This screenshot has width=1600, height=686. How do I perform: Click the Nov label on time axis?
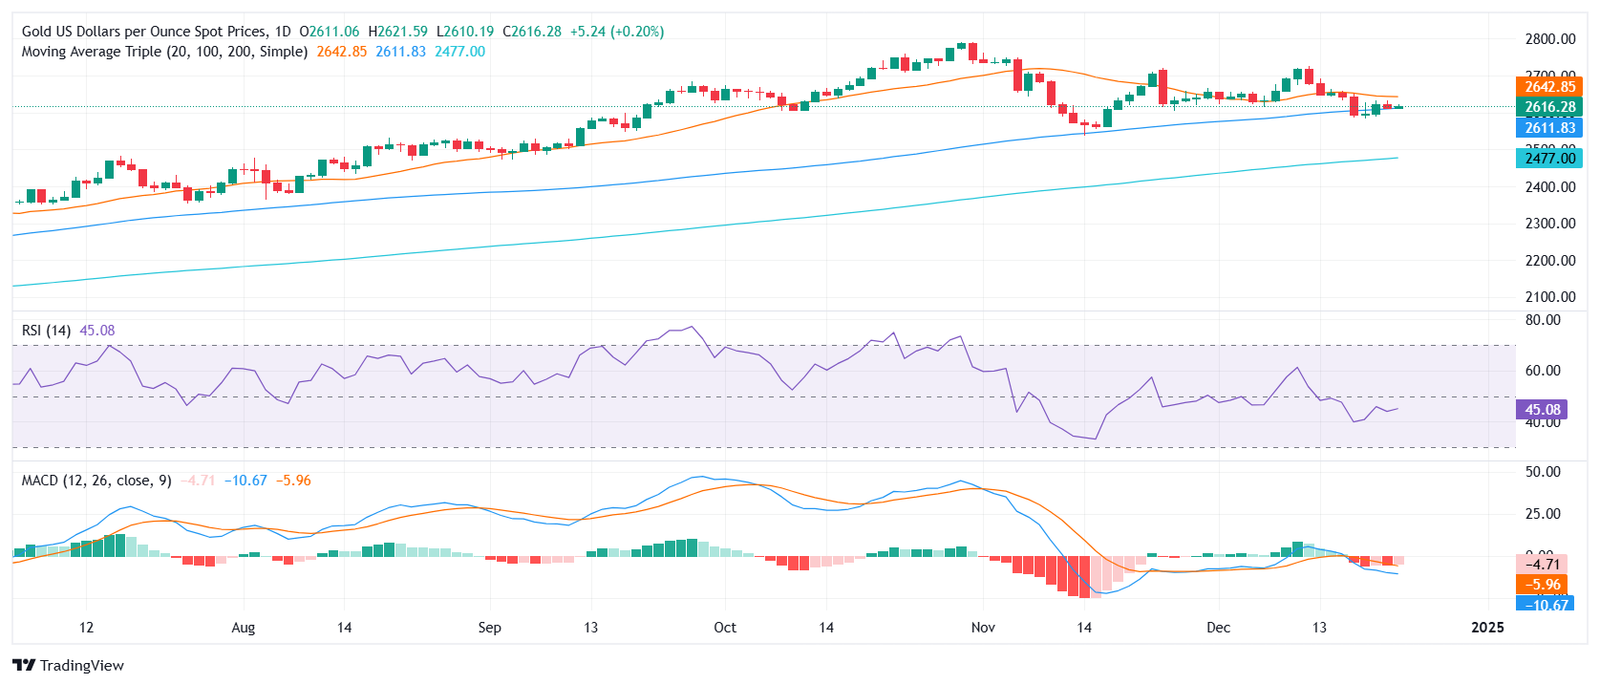click(983, 627)
